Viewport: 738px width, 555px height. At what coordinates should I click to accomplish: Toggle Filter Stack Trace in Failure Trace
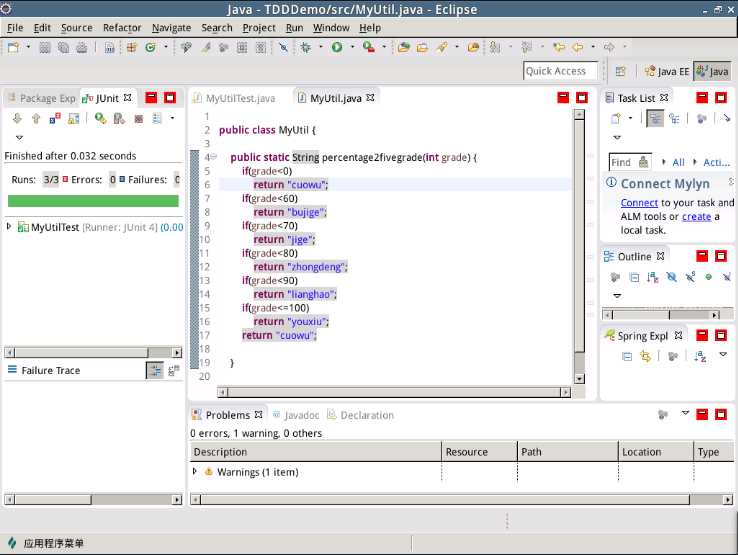pyautogui.click(x=155, y=371)
